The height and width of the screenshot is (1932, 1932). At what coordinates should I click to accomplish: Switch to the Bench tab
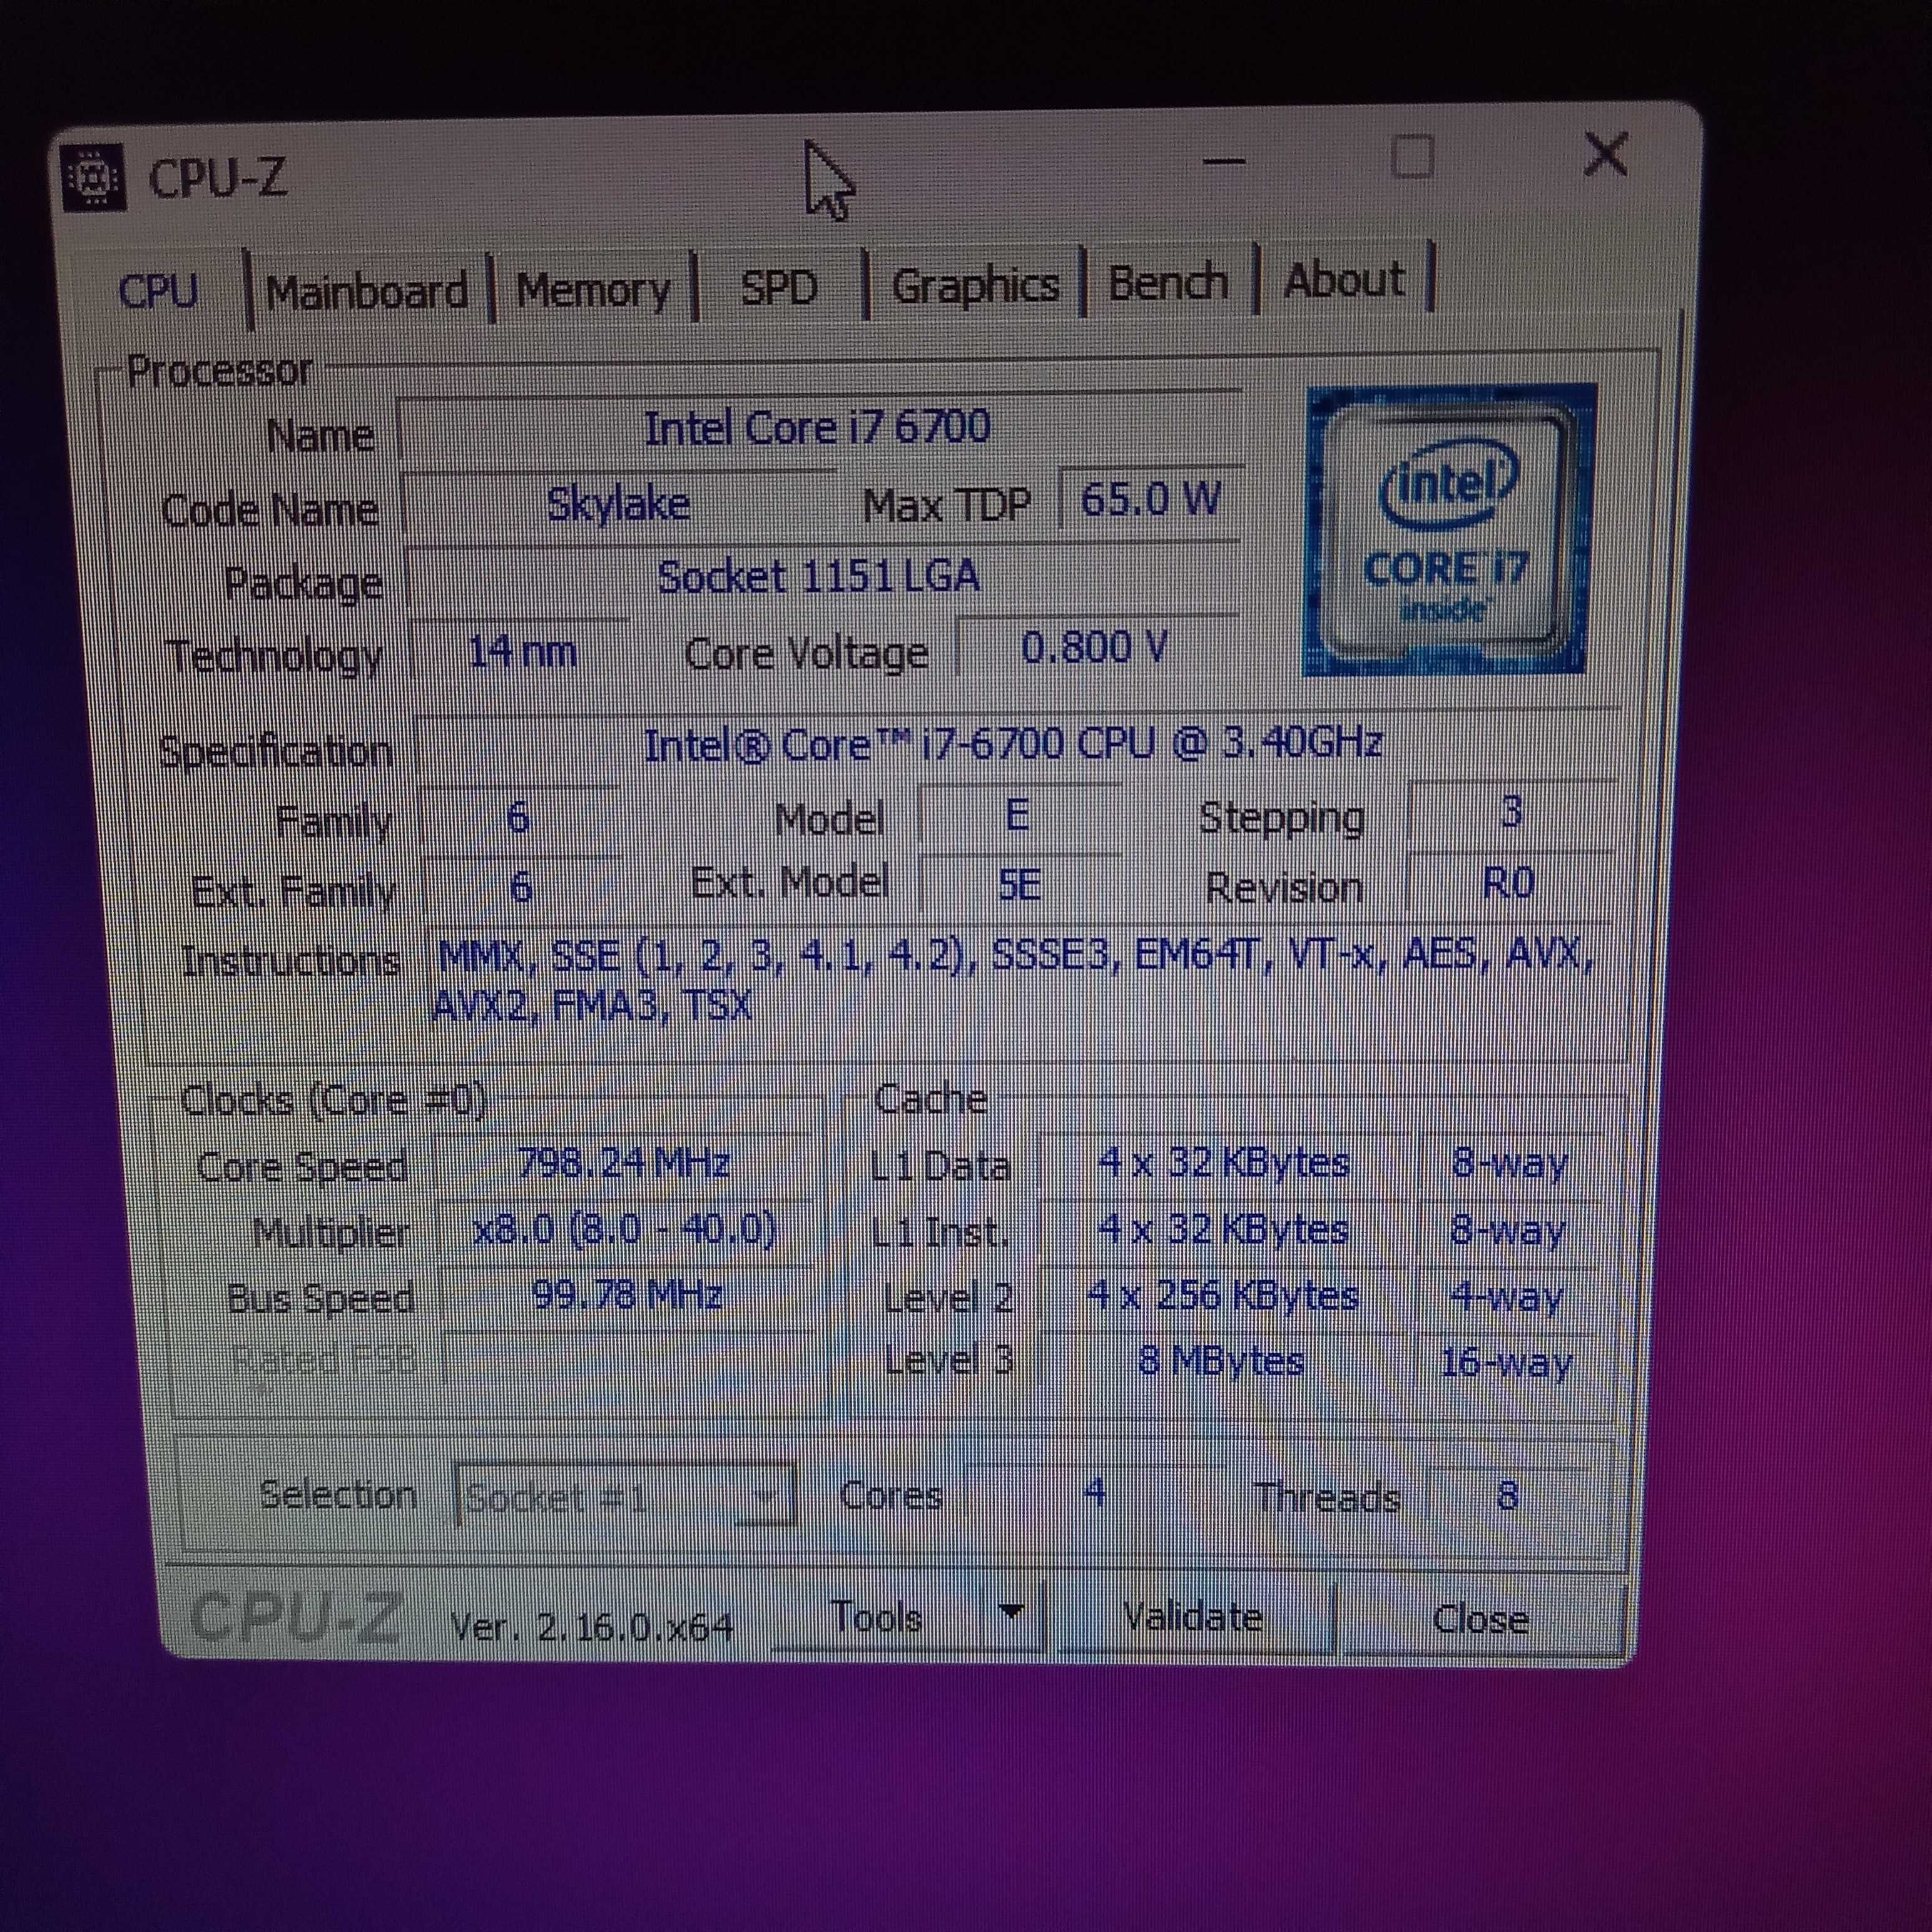click(x=1168, y=282)
